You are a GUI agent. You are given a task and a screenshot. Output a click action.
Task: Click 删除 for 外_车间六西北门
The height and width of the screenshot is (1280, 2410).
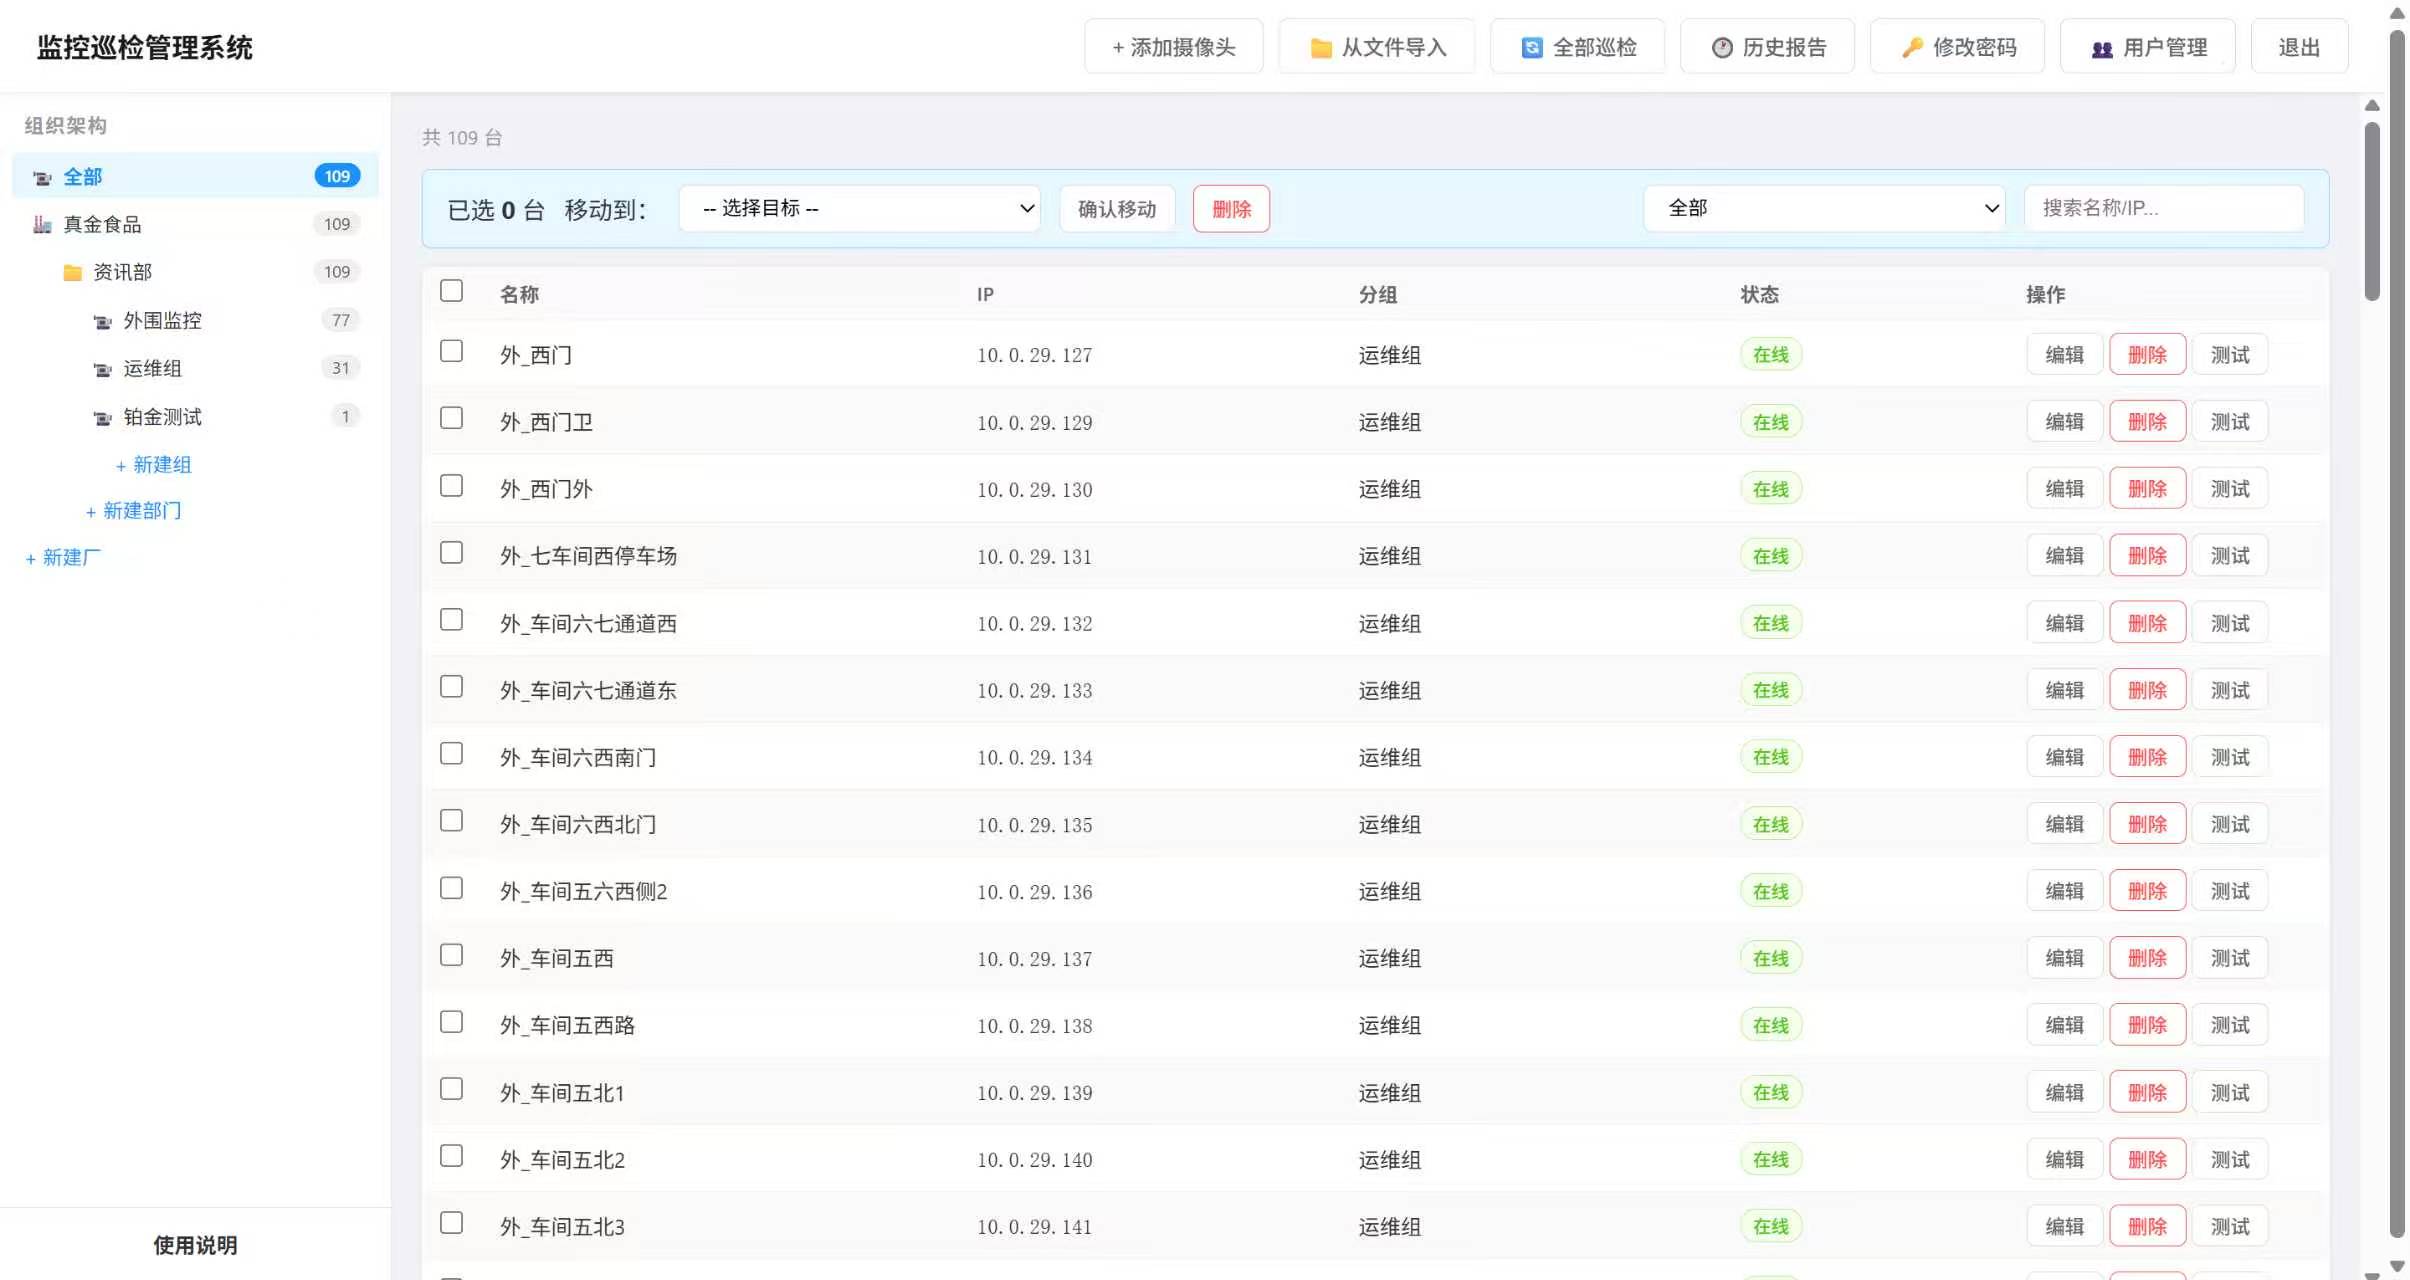point(2147,824)
